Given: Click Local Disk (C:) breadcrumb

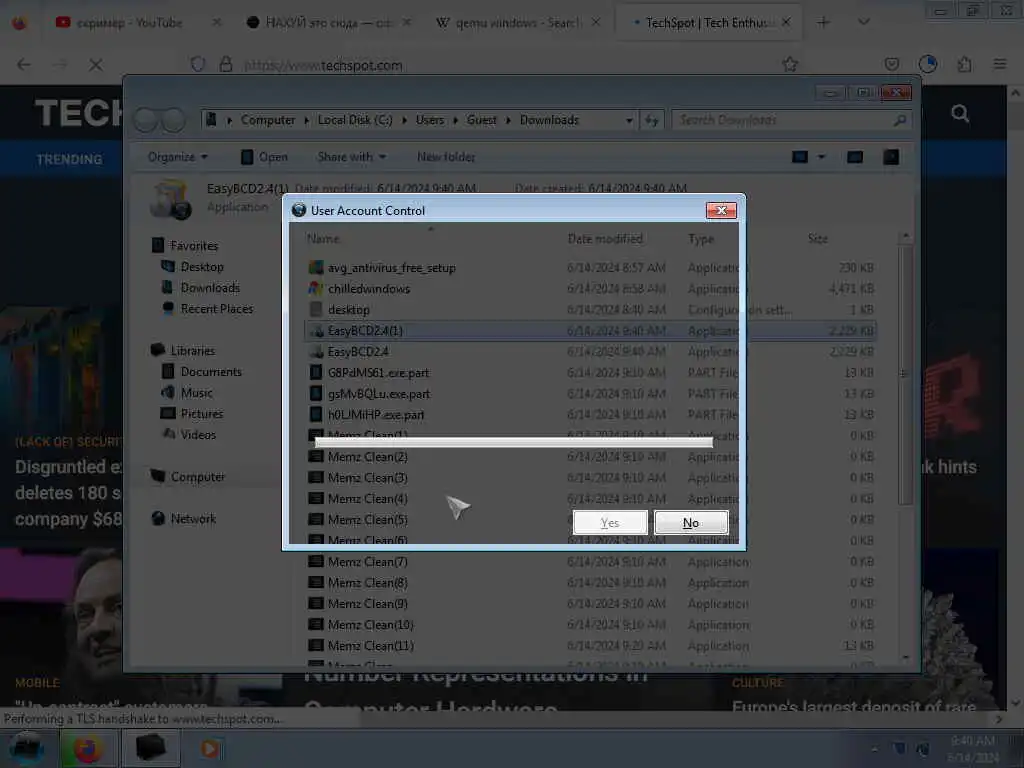Looking at the screenshot, I should [x=355, y=120].
